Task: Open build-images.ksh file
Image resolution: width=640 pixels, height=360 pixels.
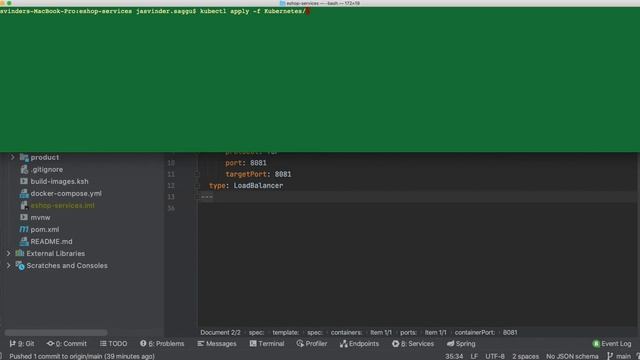Action: coord(59,181)
